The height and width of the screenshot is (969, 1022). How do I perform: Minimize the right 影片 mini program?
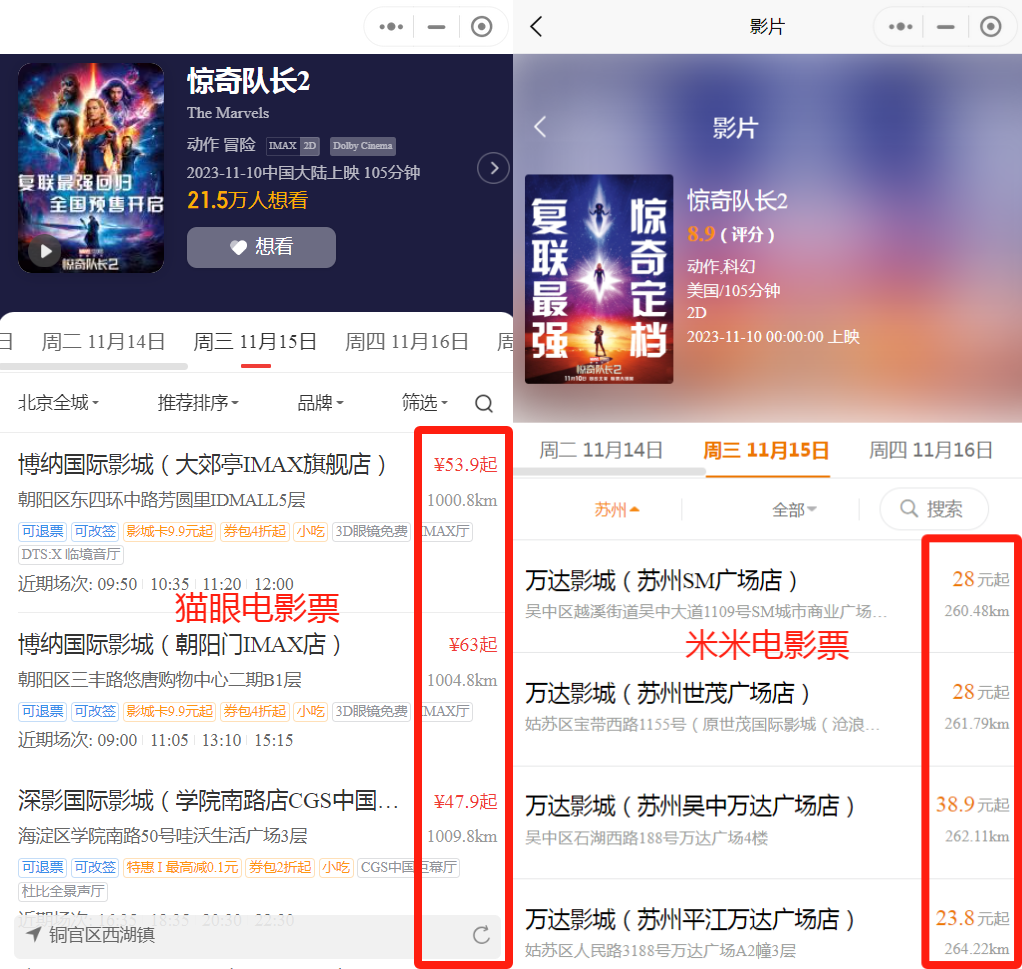coord(945,27)
